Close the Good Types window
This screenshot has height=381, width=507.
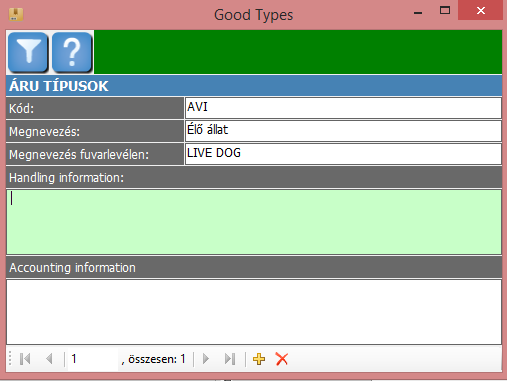point(480,10)
